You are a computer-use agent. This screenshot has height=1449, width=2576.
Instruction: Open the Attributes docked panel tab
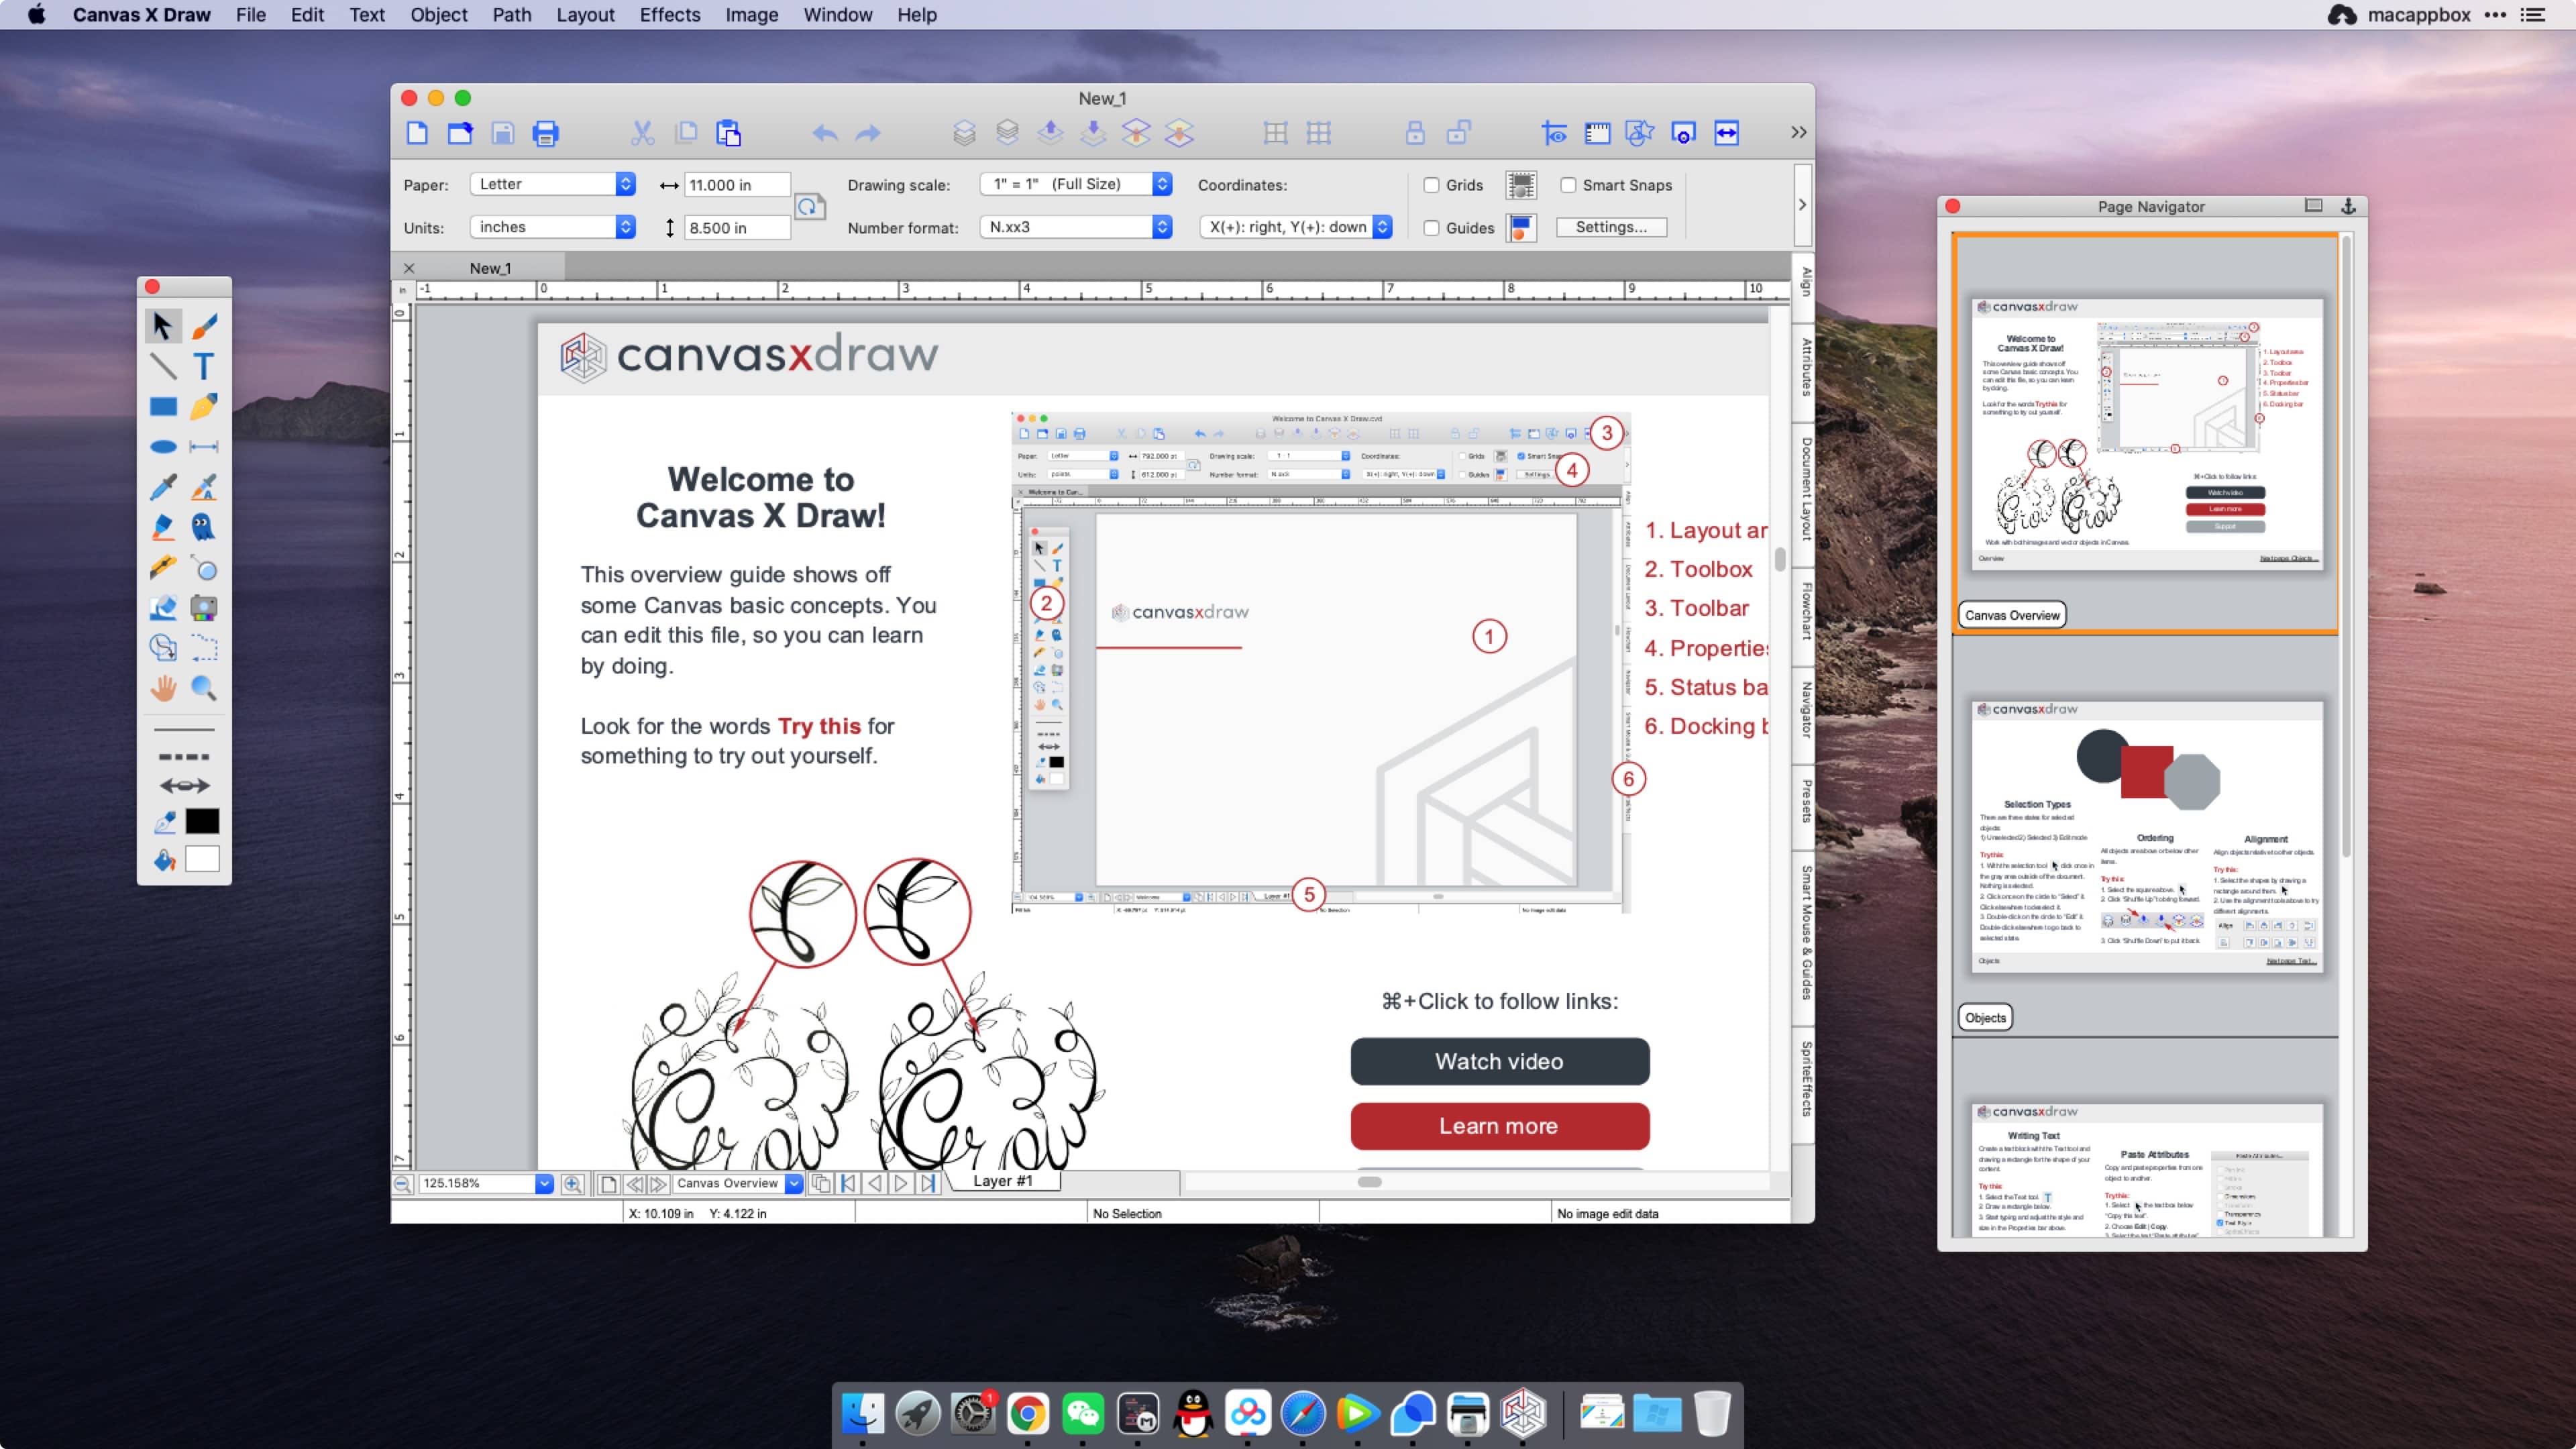[x=1806, y=366]
